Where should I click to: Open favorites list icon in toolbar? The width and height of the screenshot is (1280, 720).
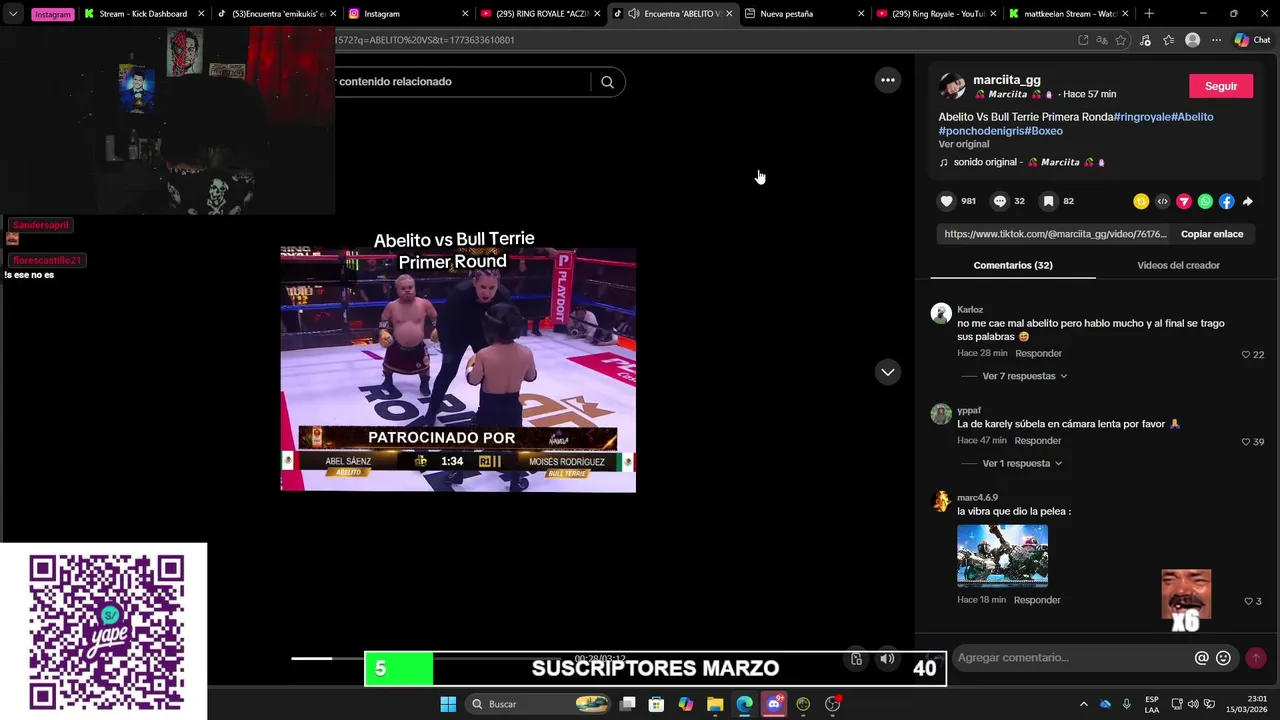click(x=1168, y=40)
